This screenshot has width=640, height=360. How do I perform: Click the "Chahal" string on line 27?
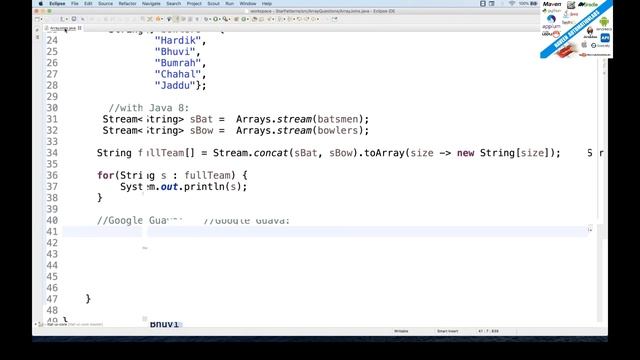point(178,74)
